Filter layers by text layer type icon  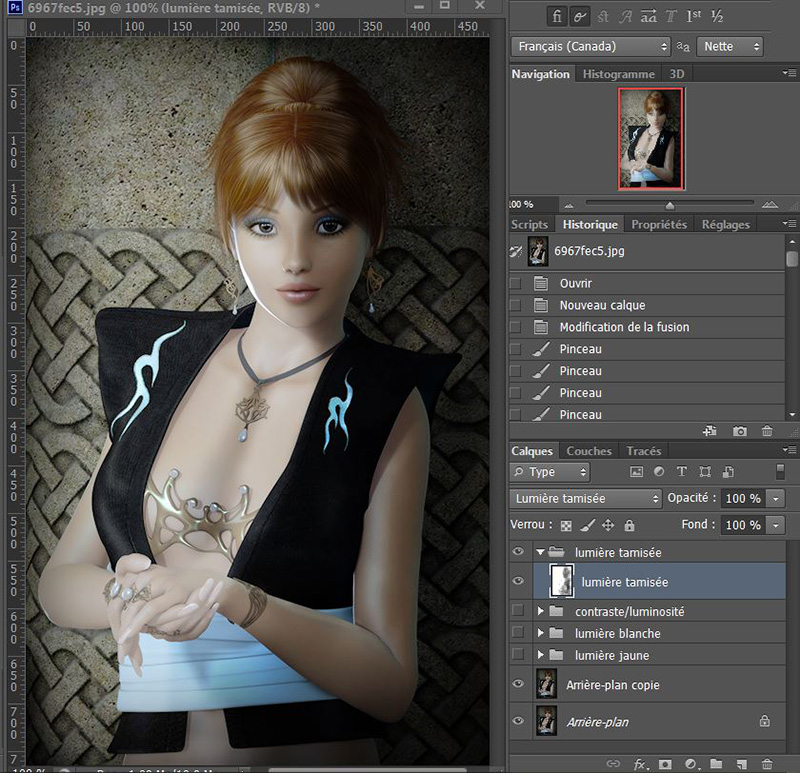coord(682,472)
